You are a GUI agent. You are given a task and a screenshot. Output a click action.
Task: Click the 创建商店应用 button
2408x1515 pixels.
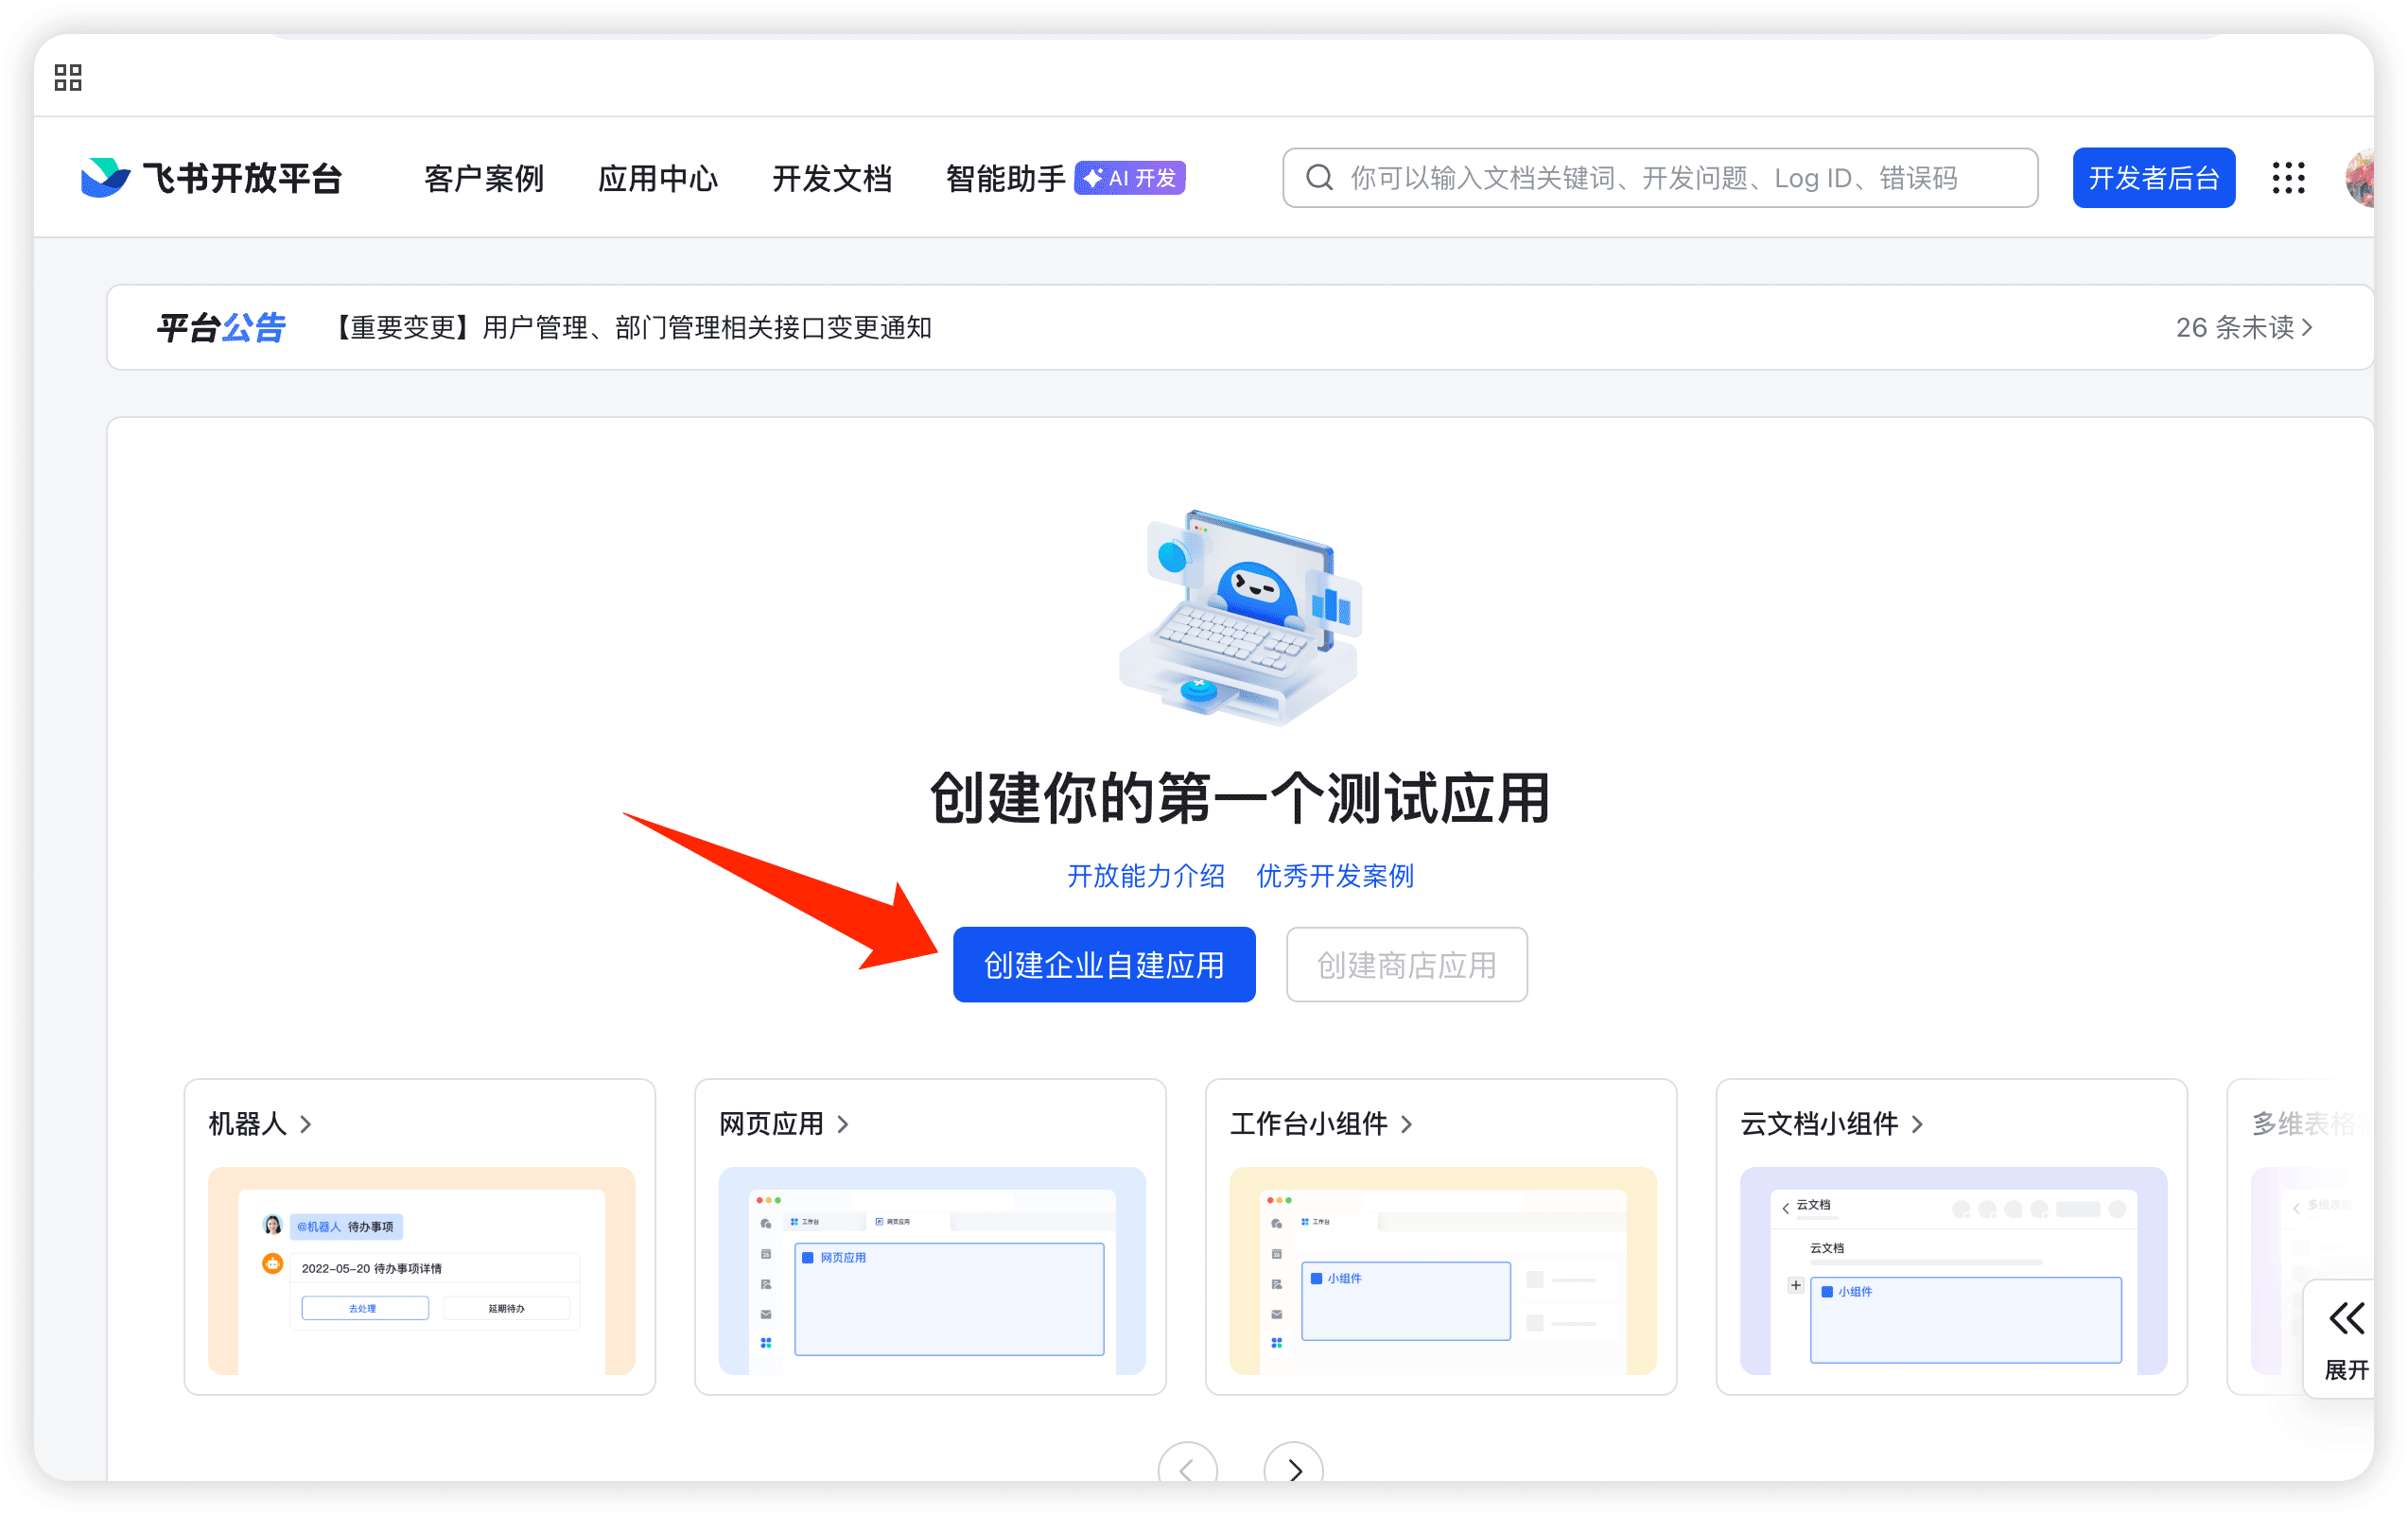click(1406, 964)
